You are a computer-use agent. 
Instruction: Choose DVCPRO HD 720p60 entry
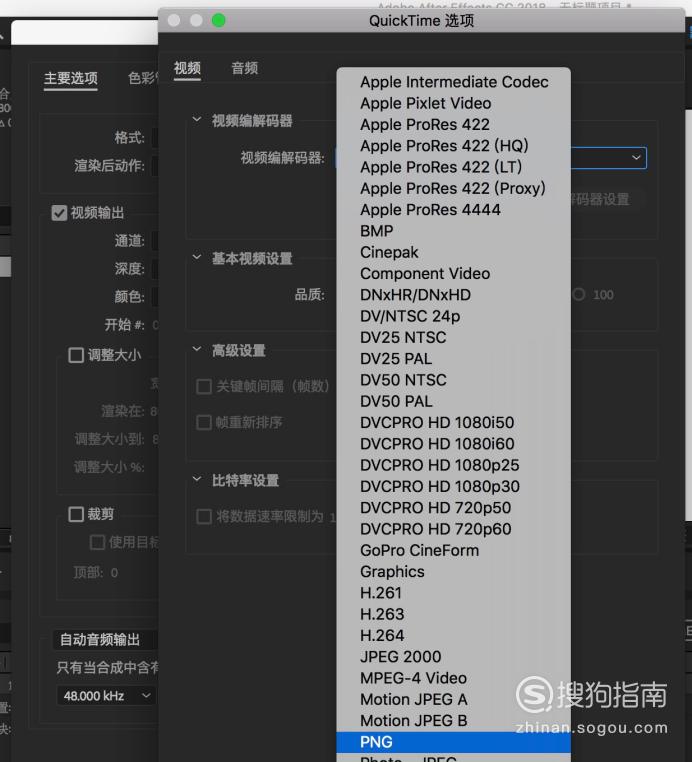(453, 529)
